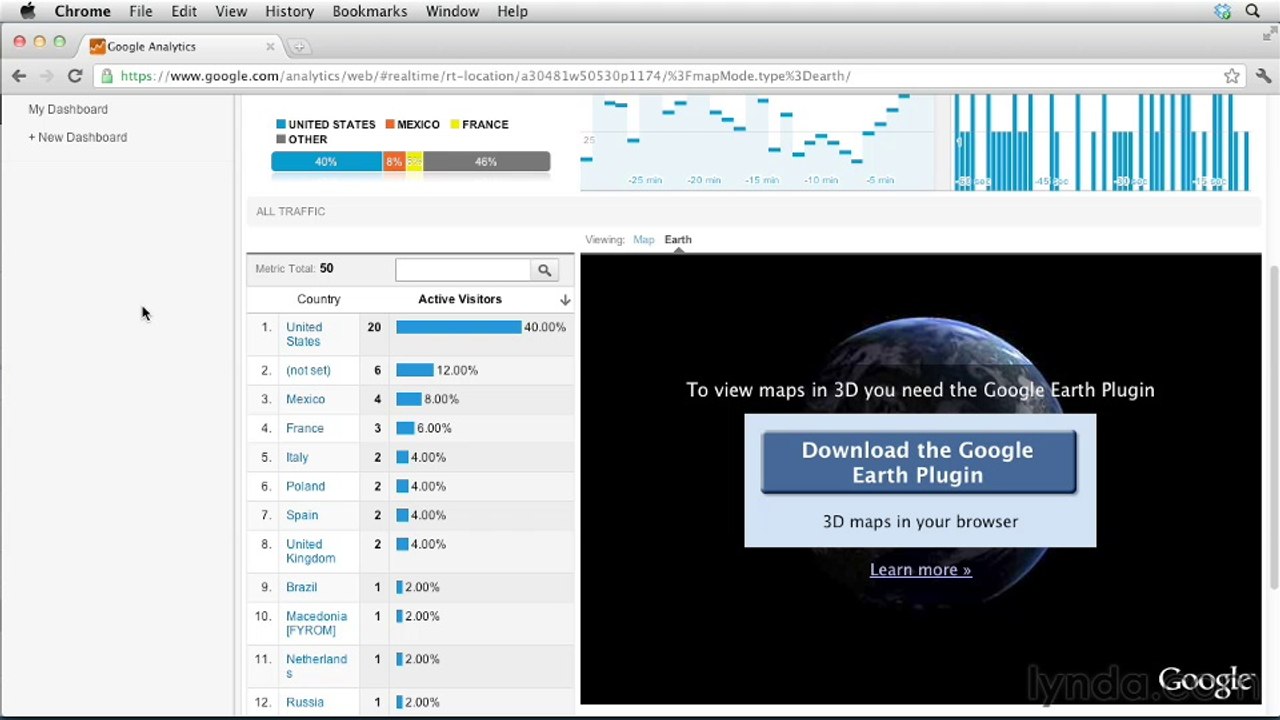The image size is (1280, 720).
Task: Open Chrome's wrench settings menu
Action: pos(1263,76)
